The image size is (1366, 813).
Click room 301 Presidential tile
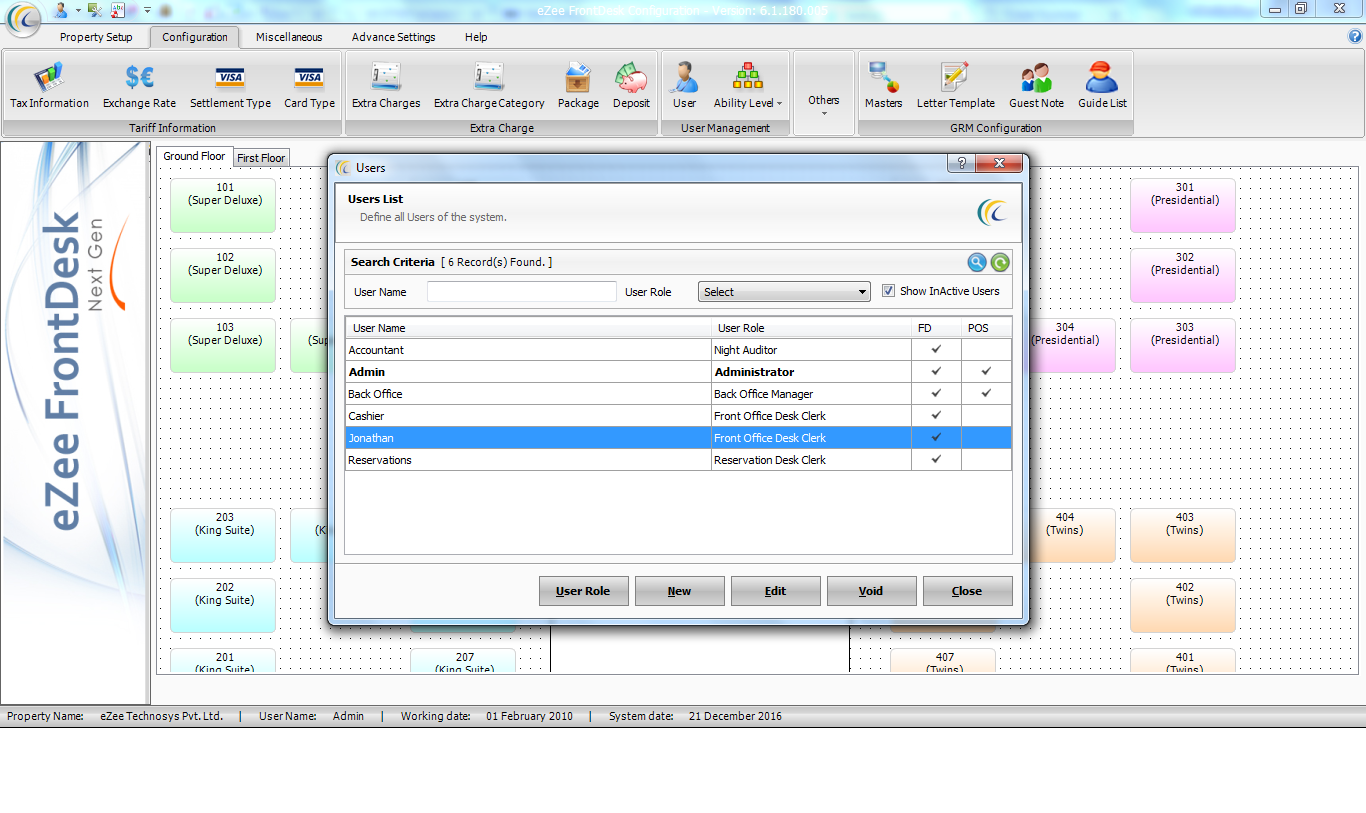(x=1183, y=205)
